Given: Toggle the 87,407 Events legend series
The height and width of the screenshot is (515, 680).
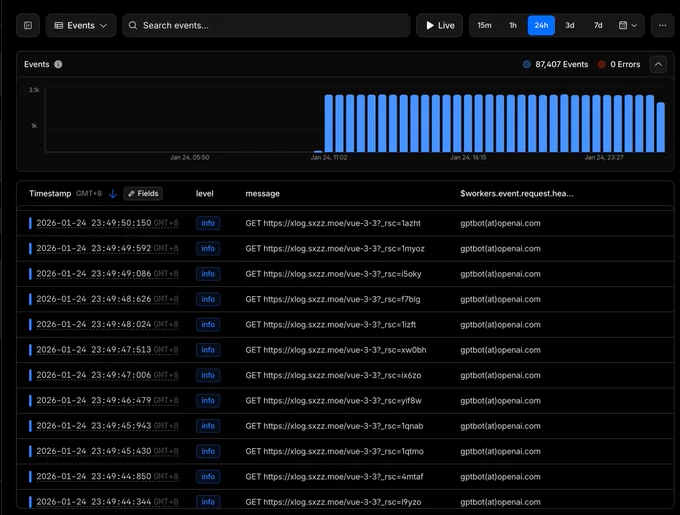Looking at the screenshot, I should coord(555,64).
